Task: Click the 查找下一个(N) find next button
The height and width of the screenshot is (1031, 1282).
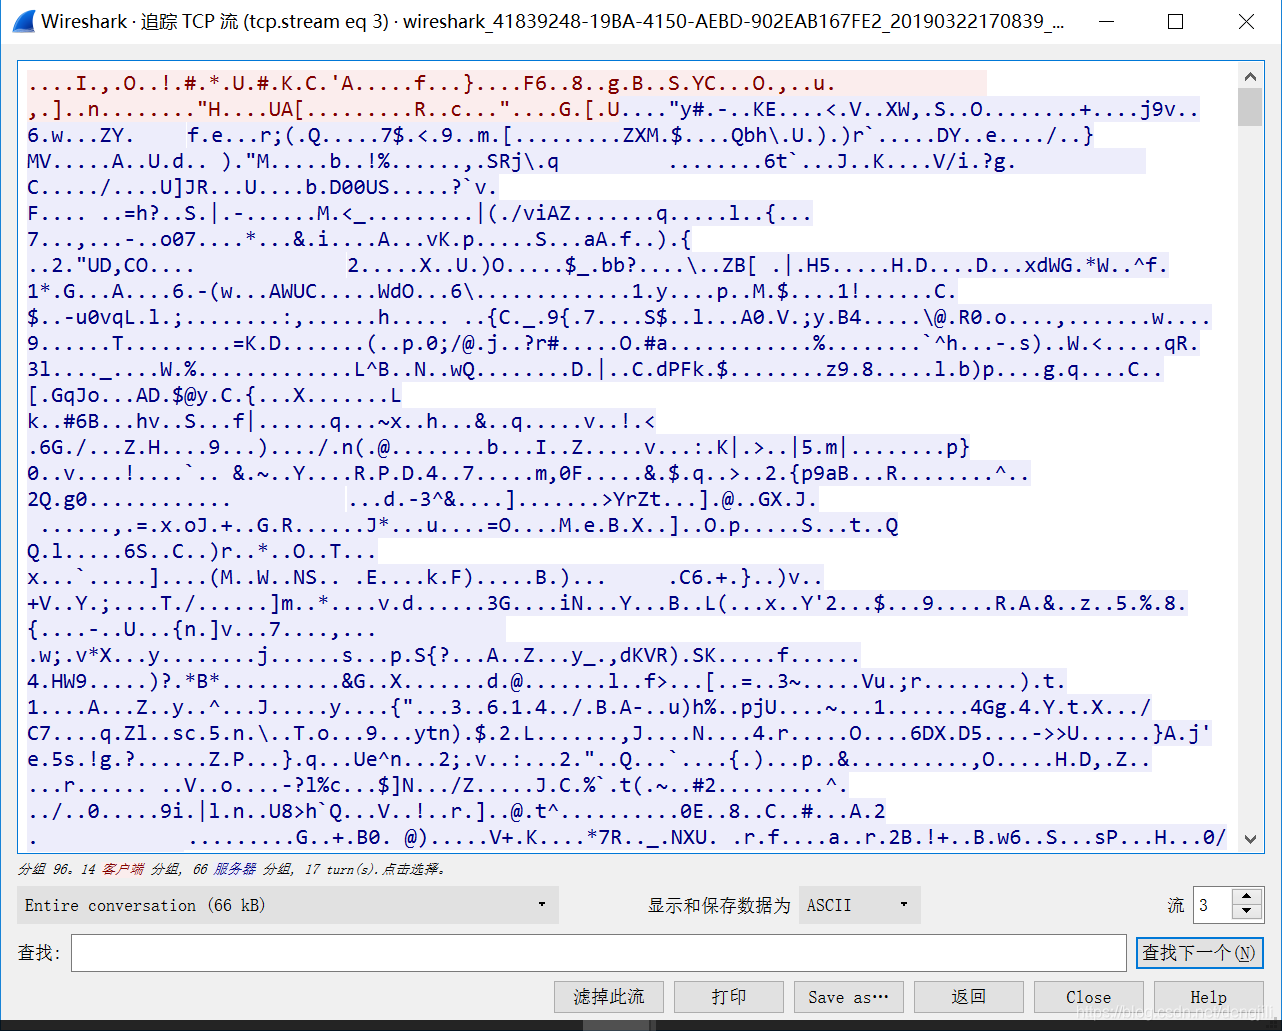Action: tap(1199, 953)
